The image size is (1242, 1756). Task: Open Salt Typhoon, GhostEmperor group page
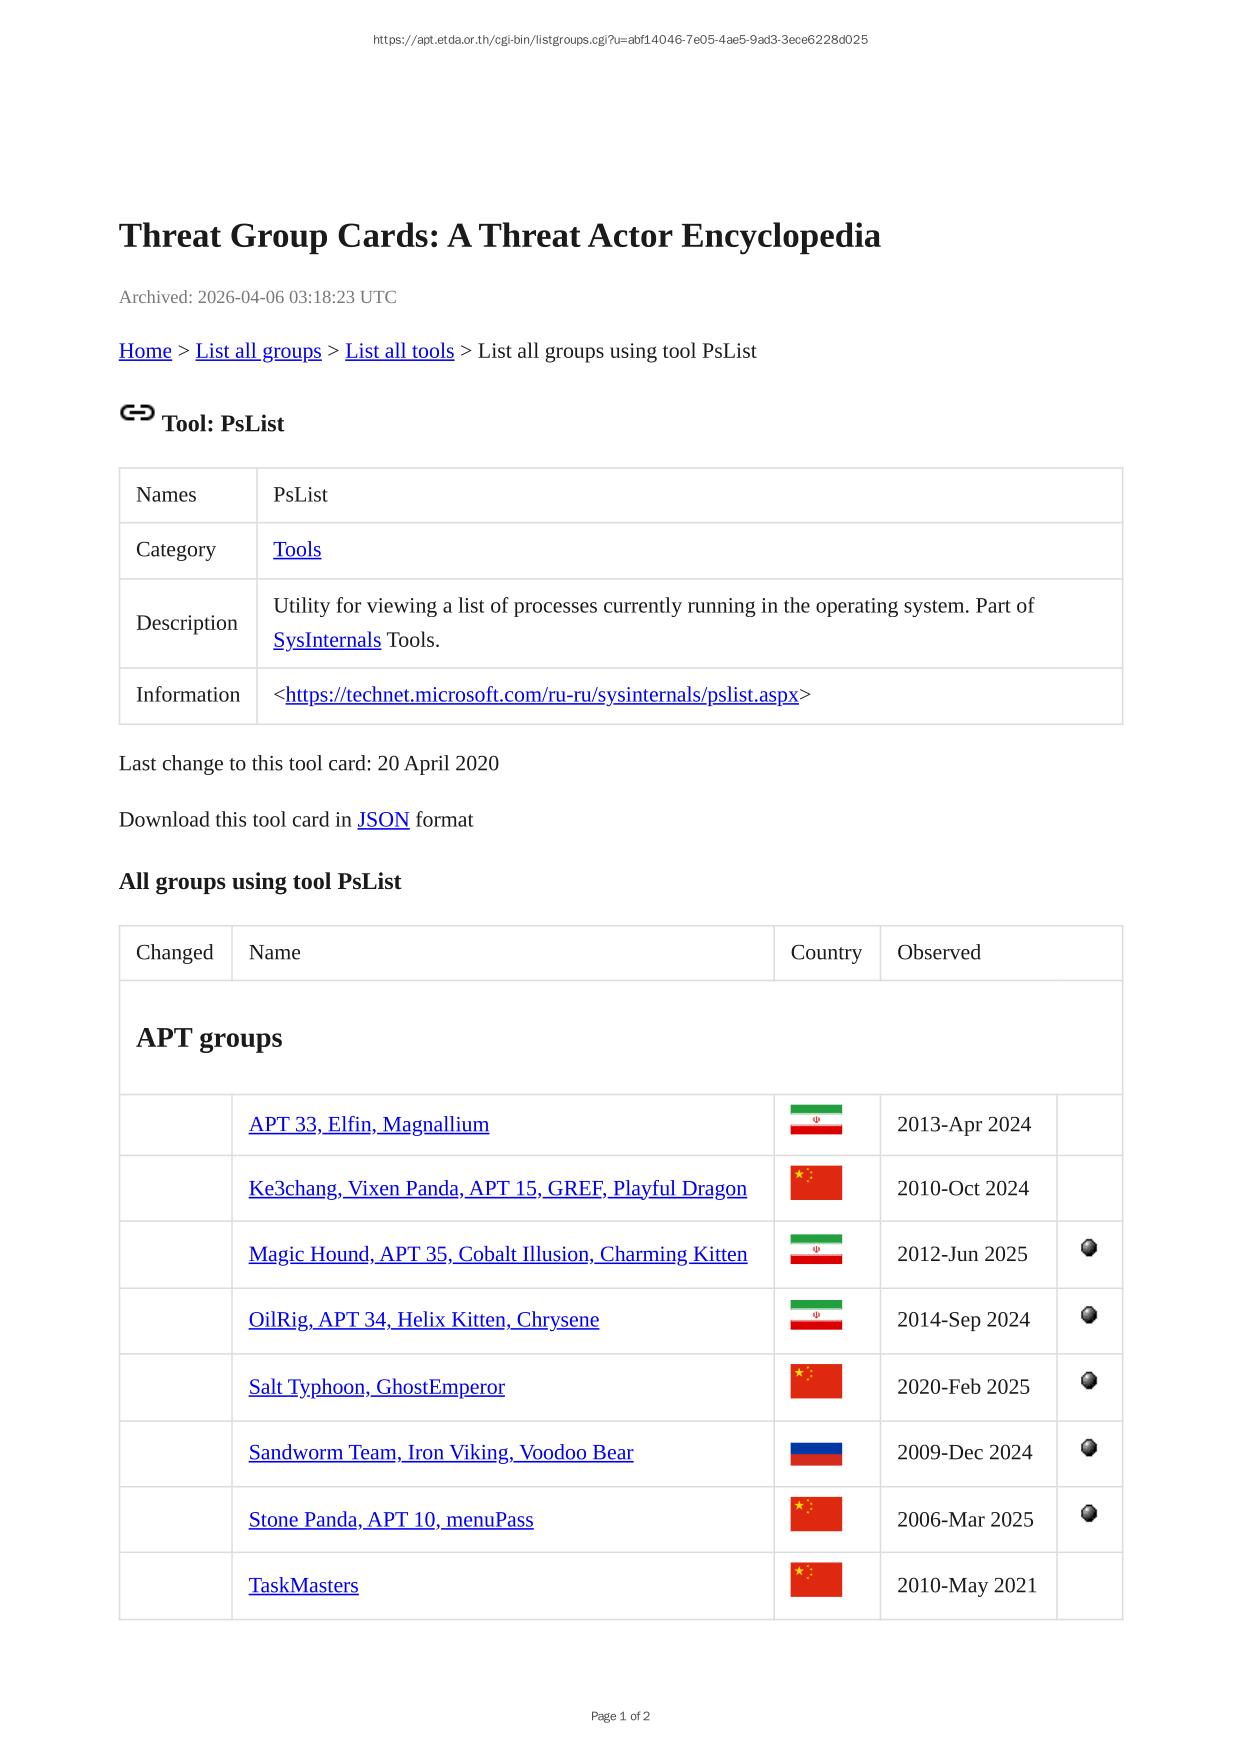tap(376, 1387)
